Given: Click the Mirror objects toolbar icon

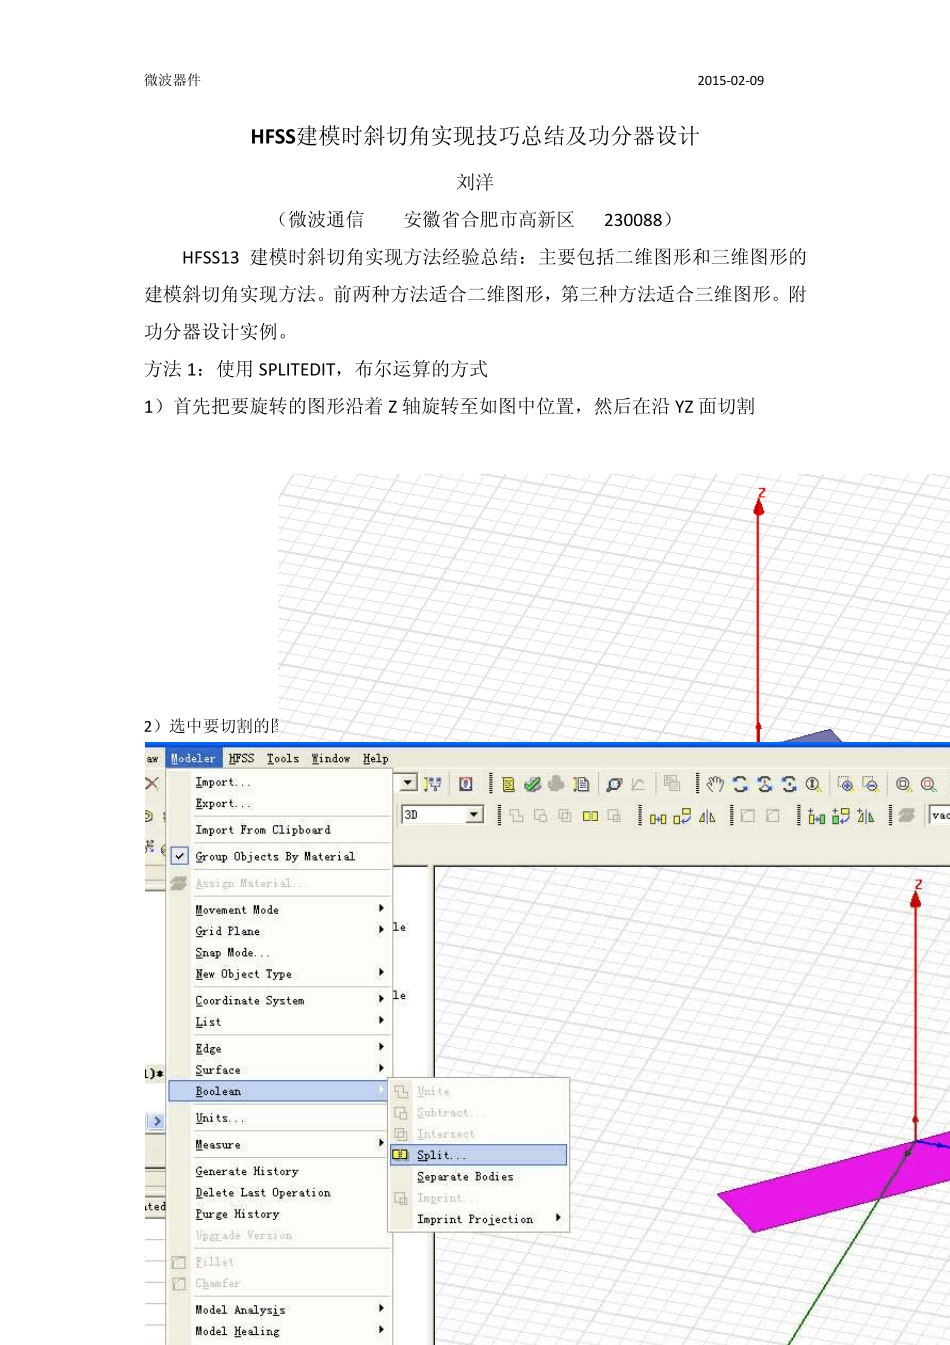Looking at the screenshot, I should 707,816.
